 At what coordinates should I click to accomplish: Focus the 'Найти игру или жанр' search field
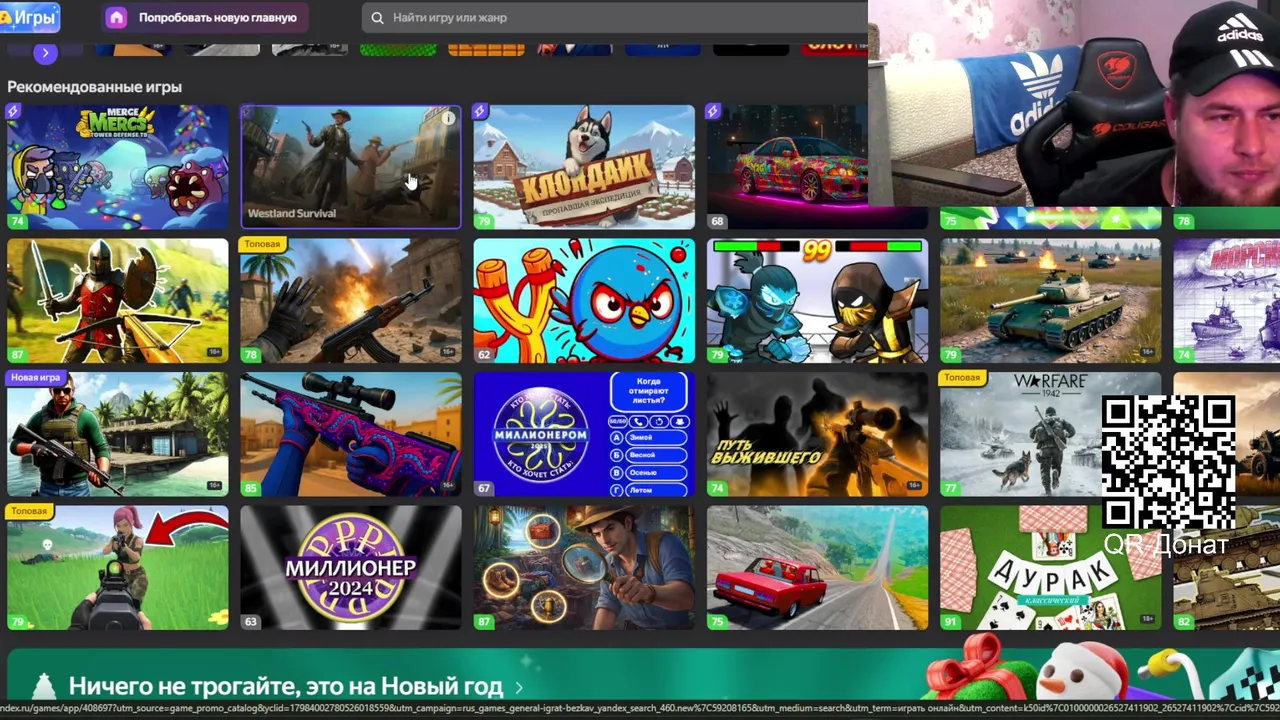tap(615, 17)
